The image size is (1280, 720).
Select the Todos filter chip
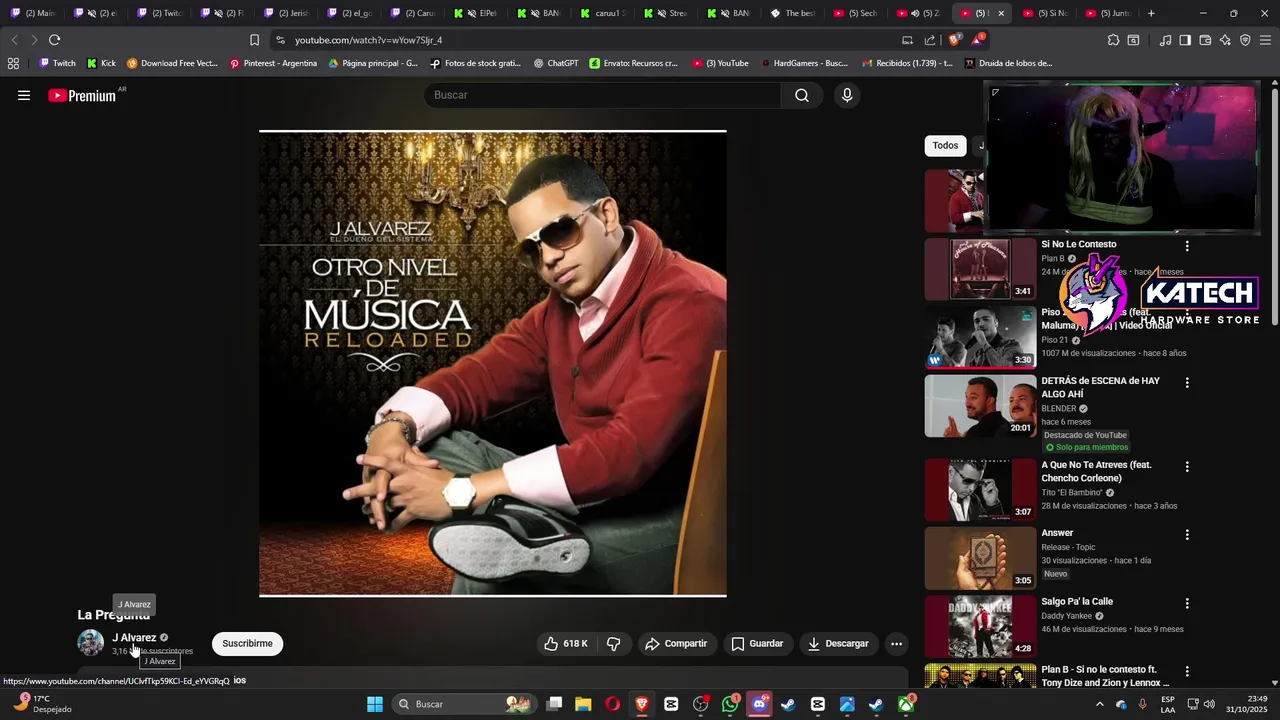pyautogui.click(x=945, y=146)
